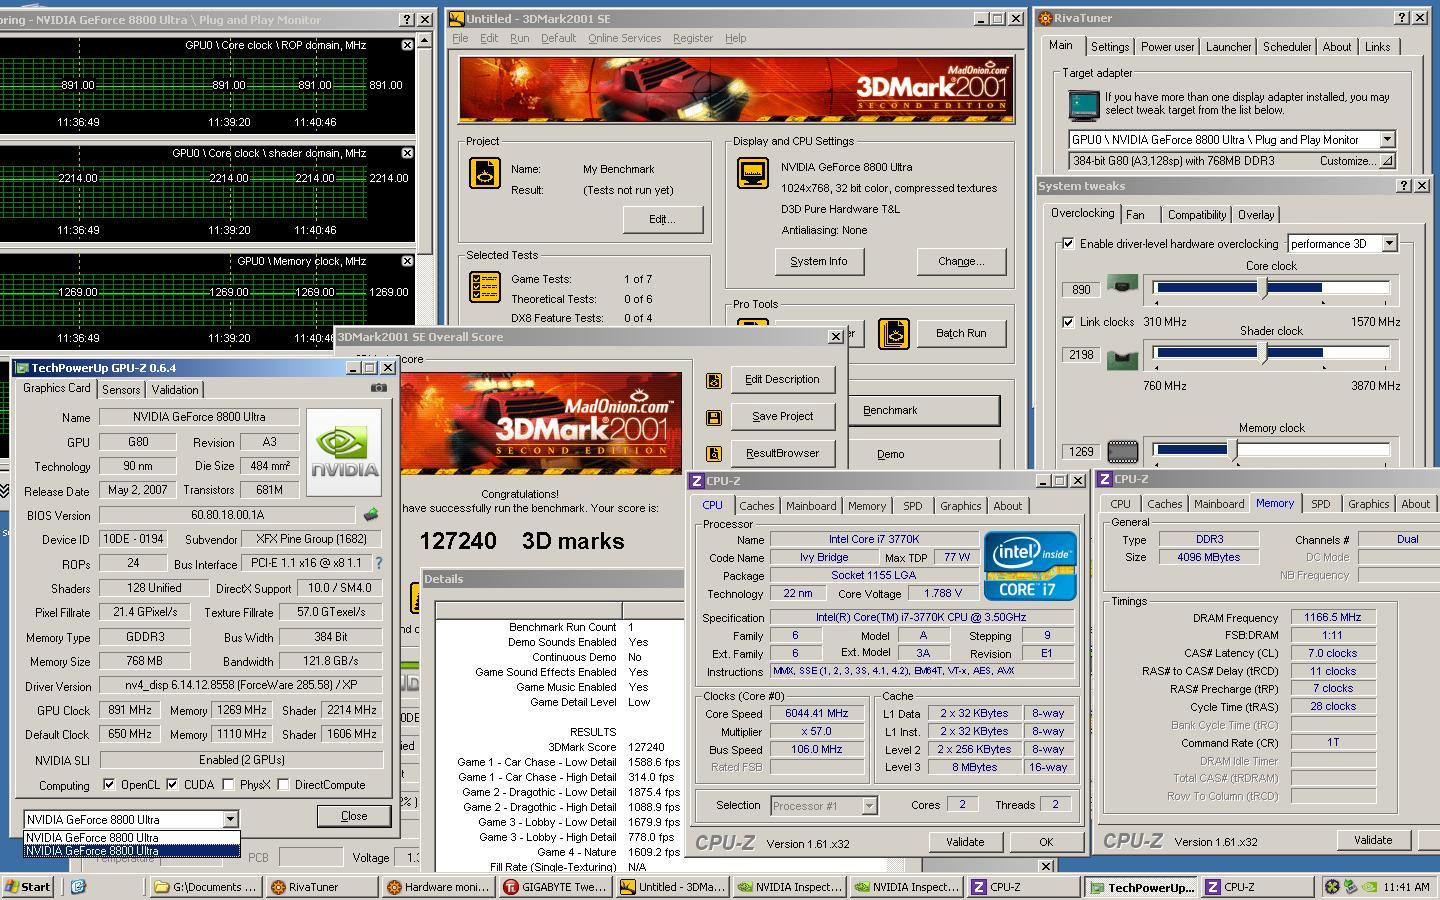Open the performance 3D mode dropdown

[1389, 244]
